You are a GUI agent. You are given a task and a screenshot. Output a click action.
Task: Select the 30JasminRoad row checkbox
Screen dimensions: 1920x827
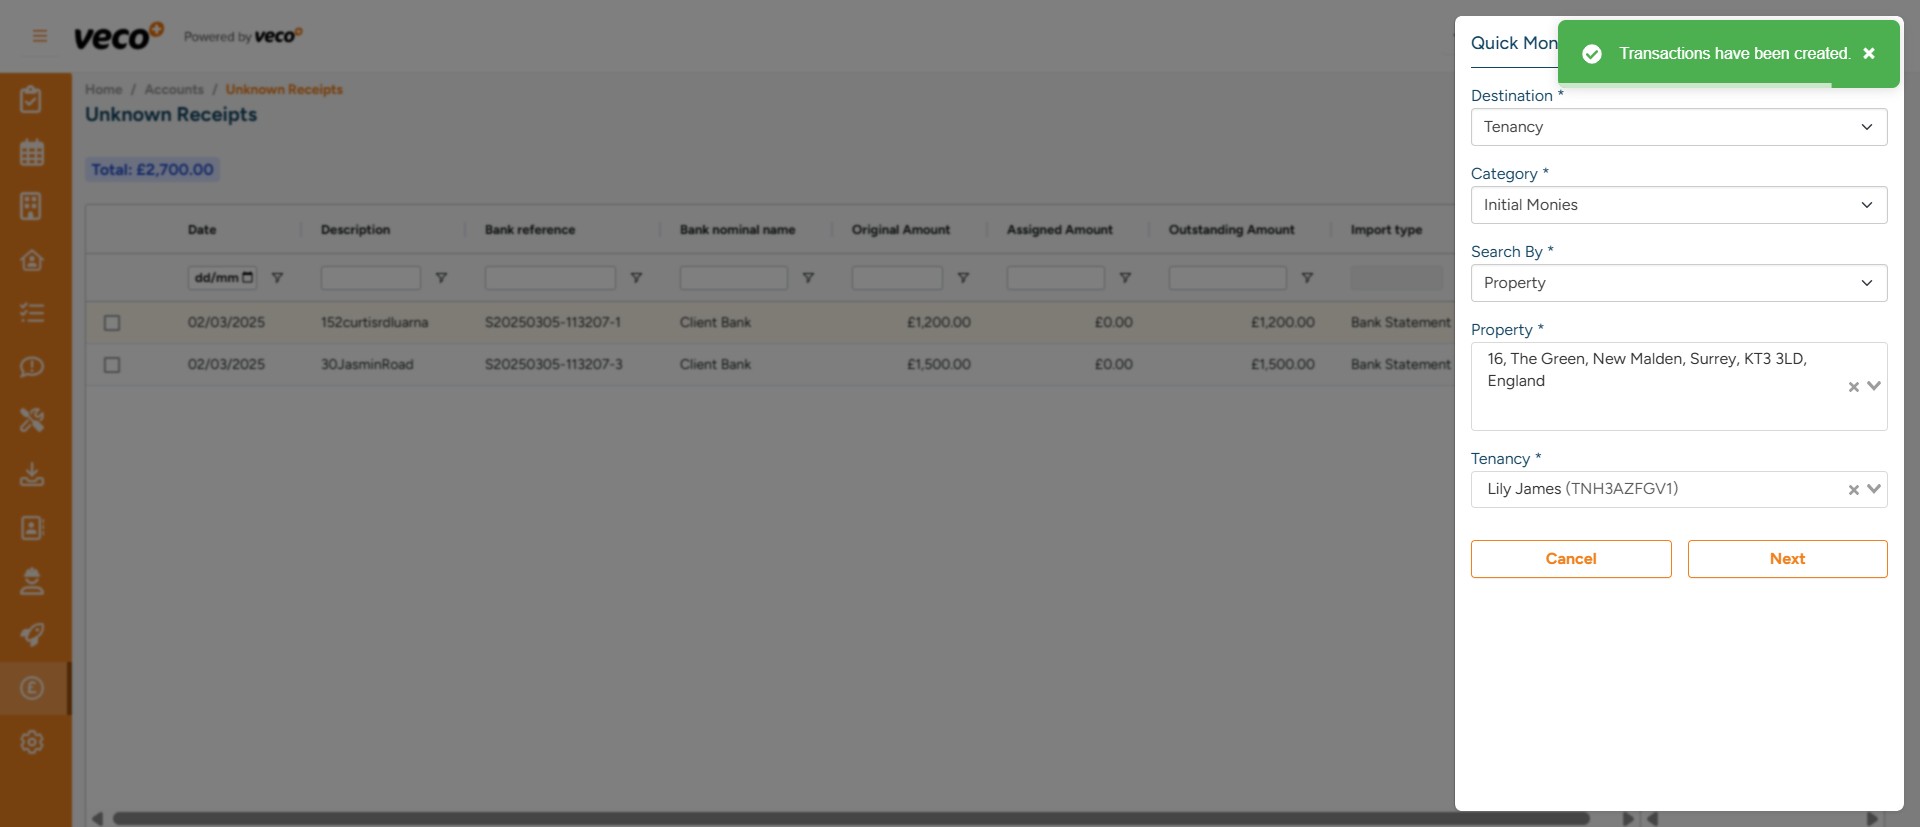[112, 365]
